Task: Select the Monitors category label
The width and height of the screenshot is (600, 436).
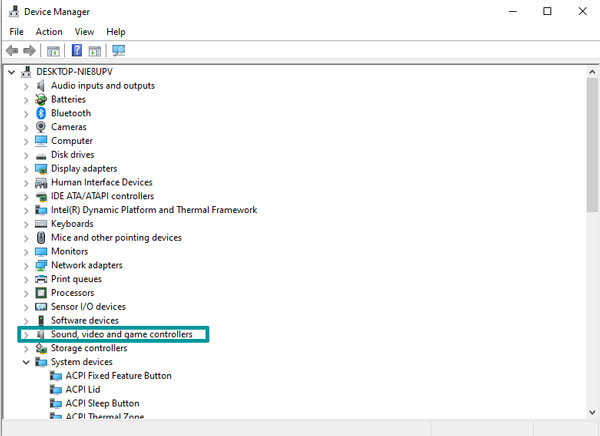Action: pyautogui.click(x=69, y=251)
